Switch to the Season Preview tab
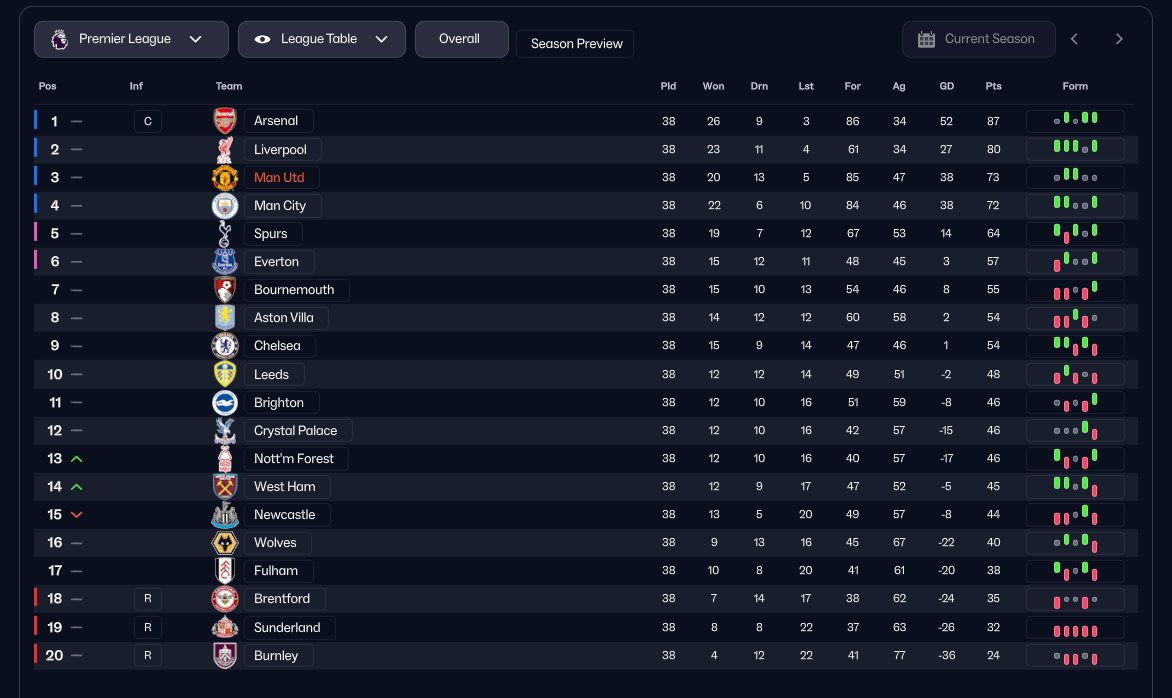Image resolution: width=1172 pixels, height=698 pixels. pyautogui.click(x=575, y=44)
